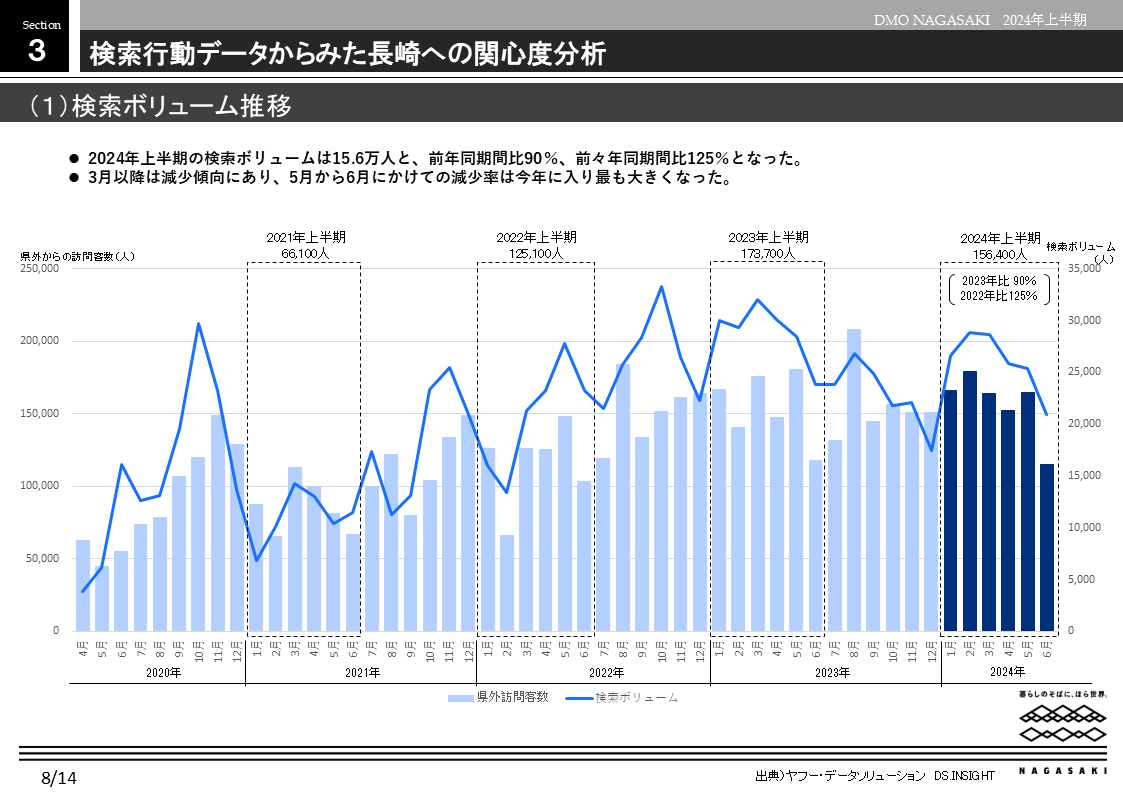Click the 25,000 right axis value

[1084, 372]
